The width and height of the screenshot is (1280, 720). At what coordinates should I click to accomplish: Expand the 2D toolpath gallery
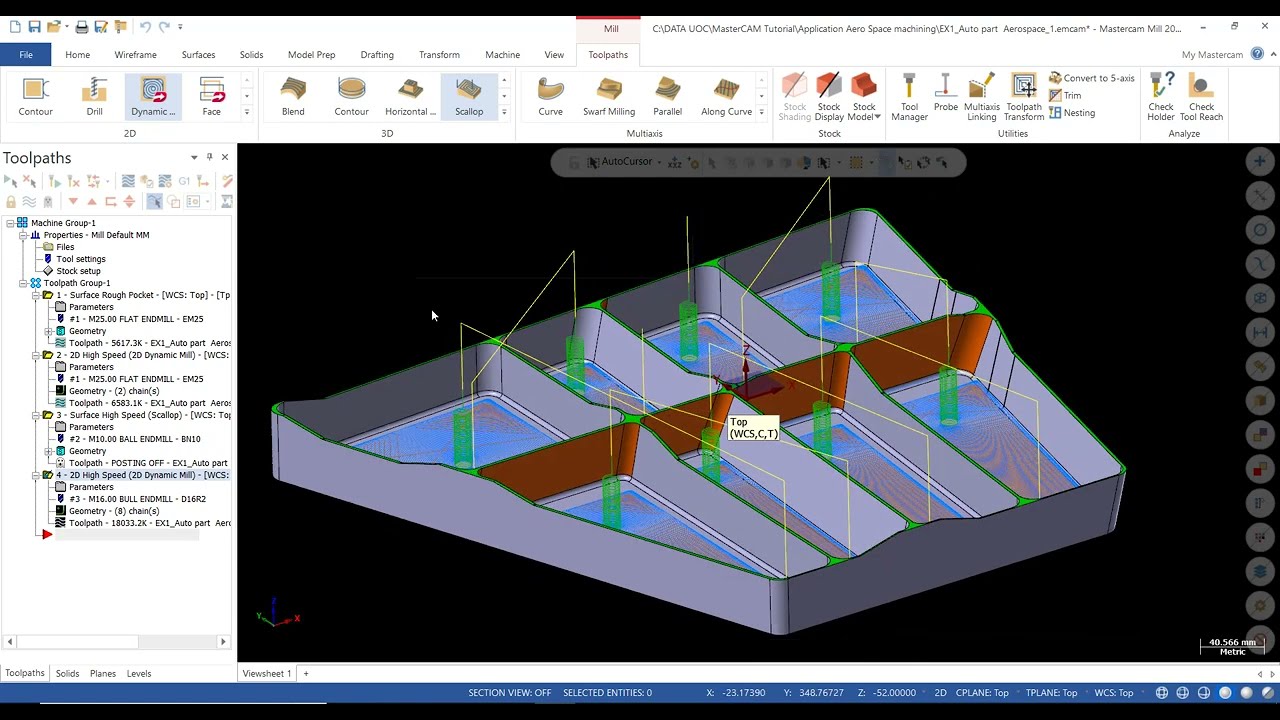tap(246, 112)
